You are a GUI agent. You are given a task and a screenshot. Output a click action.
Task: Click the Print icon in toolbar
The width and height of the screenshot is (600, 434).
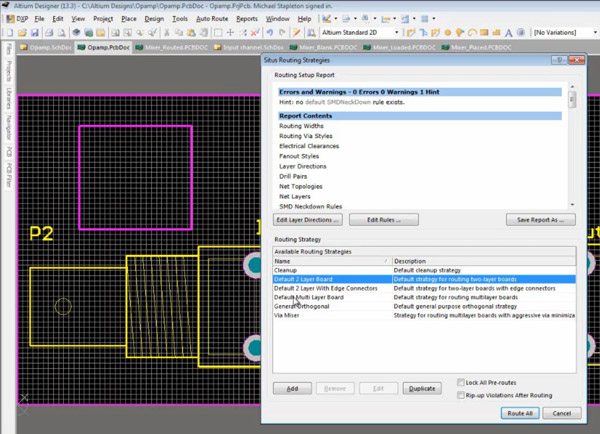[x=49, y=33]
